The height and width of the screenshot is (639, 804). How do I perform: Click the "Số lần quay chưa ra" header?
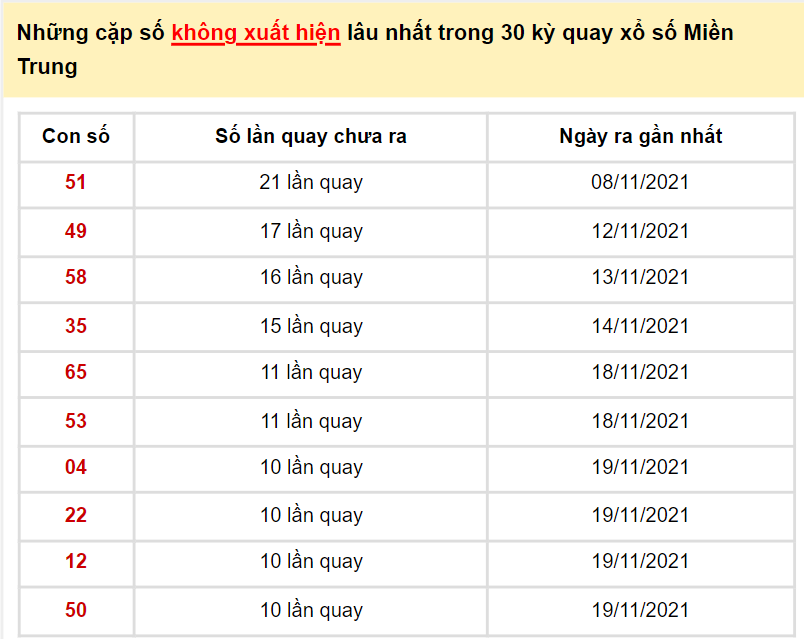(311, 136)
